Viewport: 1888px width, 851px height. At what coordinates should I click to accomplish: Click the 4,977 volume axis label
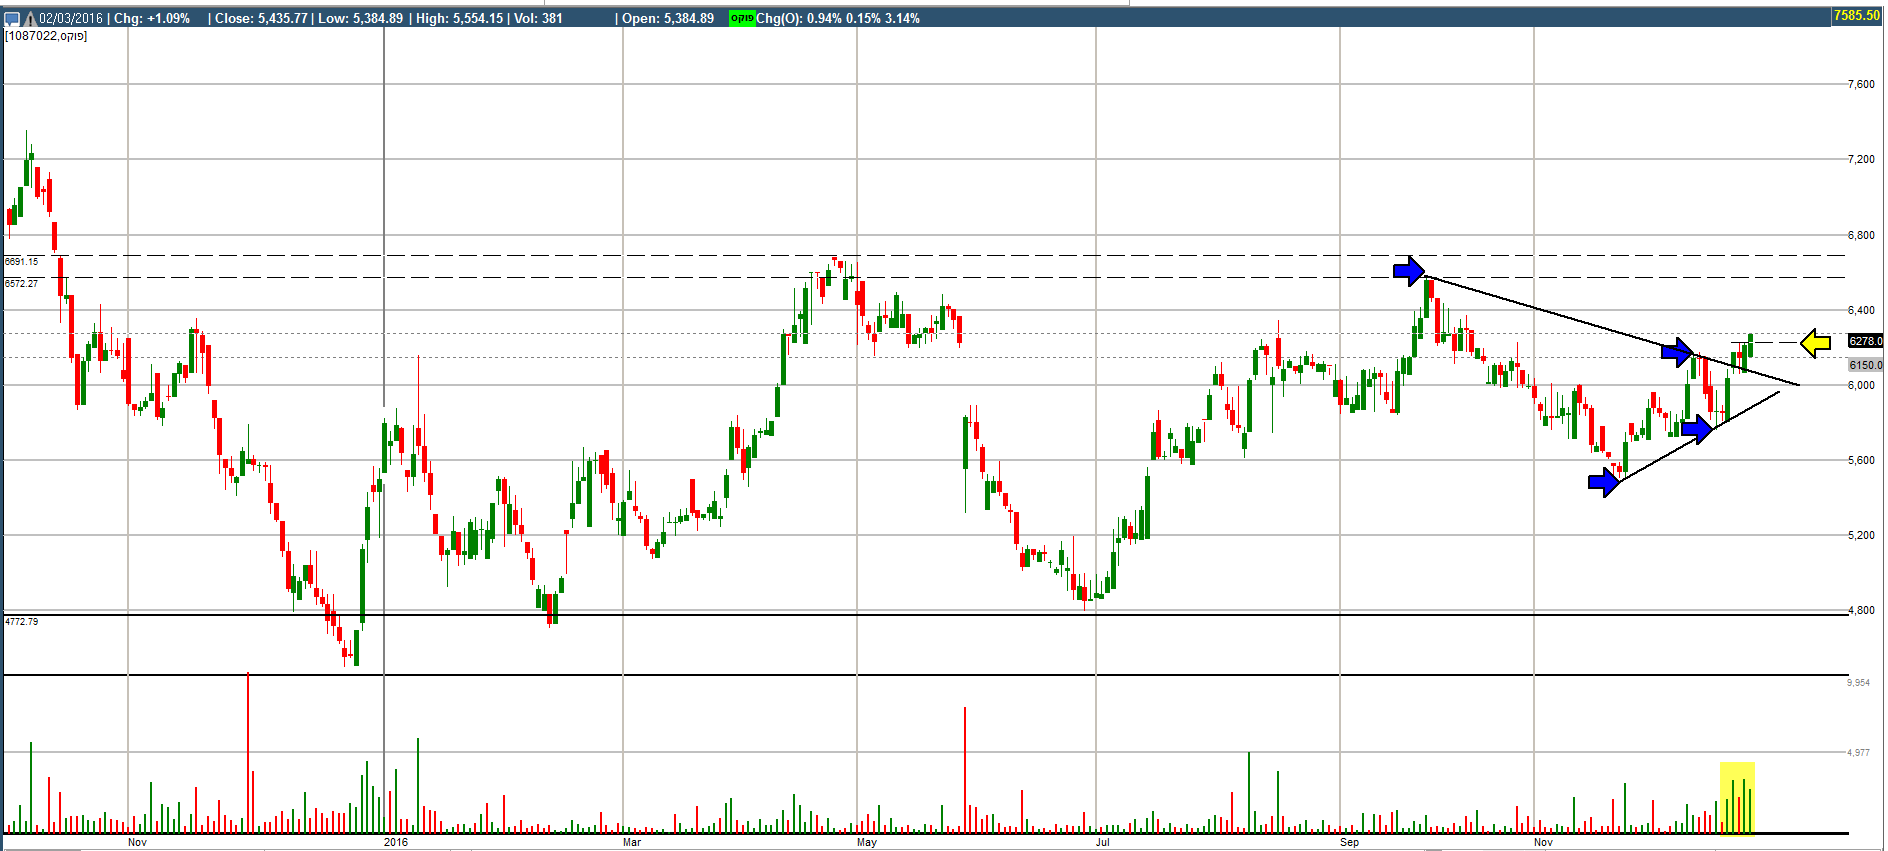click(x=1858, y=752)
